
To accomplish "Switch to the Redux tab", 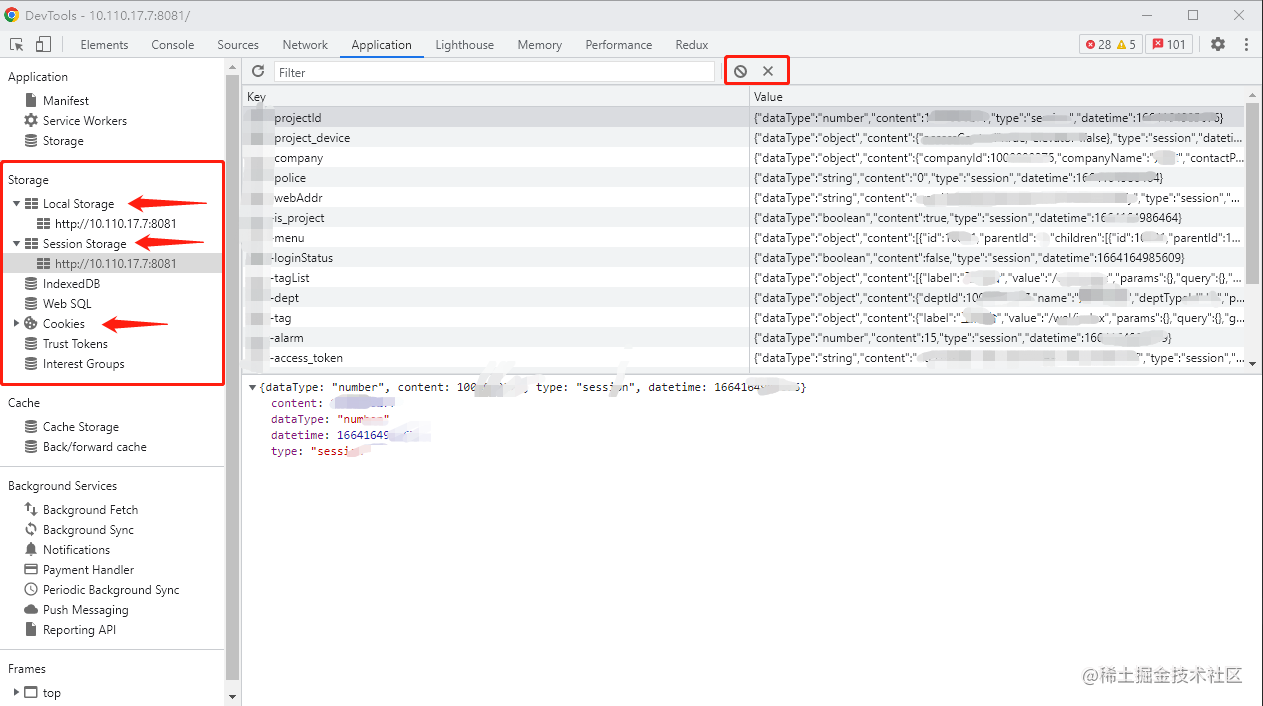I will click(x=692, y=45).
